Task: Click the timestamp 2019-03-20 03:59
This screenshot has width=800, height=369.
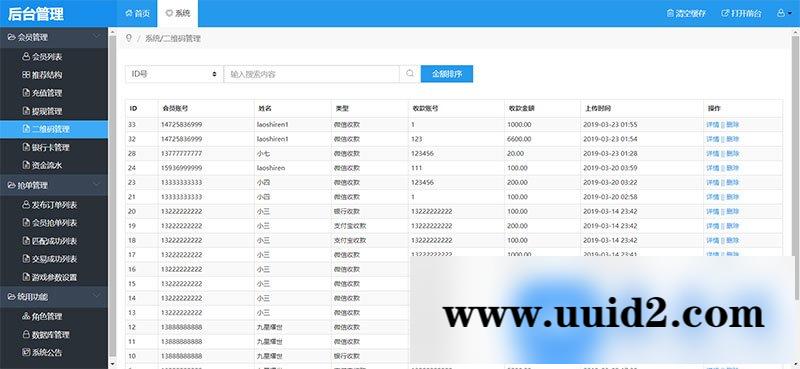Action: tap(610, 168)
